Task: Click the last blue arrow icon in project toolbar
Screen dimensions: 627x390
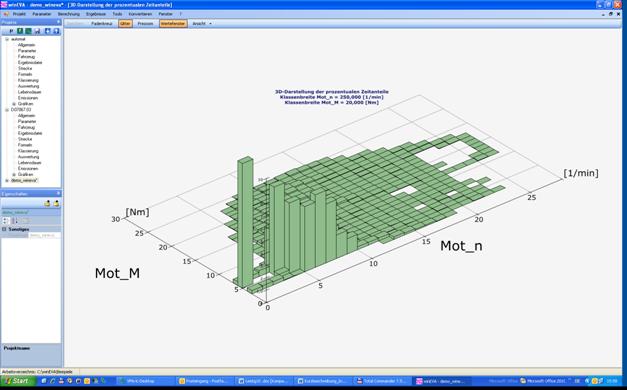Action: click(x=56, y=31)
